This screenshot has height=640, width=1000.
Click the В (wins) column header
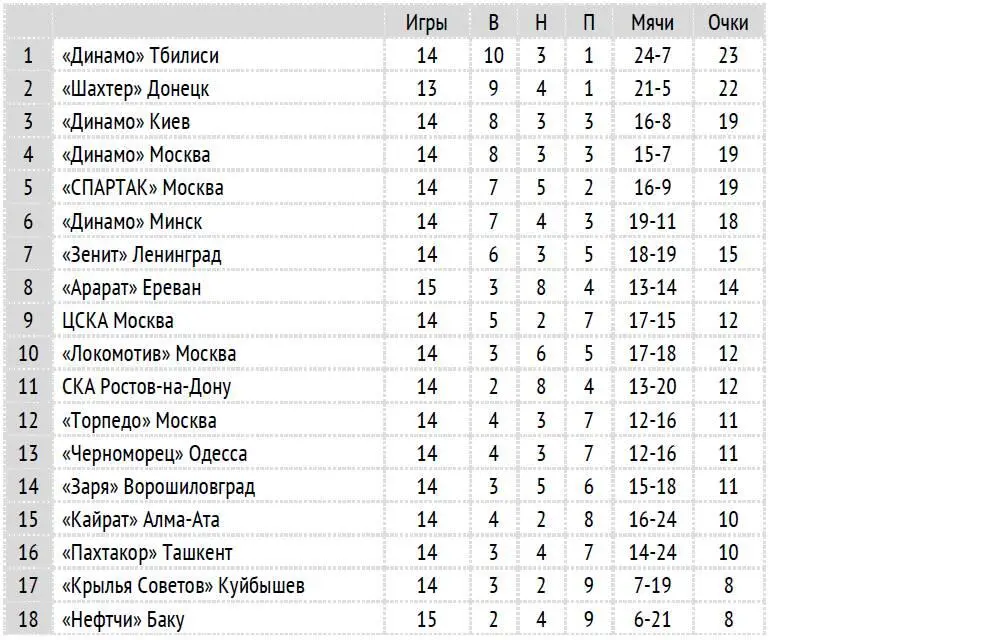tap(494, 23)
